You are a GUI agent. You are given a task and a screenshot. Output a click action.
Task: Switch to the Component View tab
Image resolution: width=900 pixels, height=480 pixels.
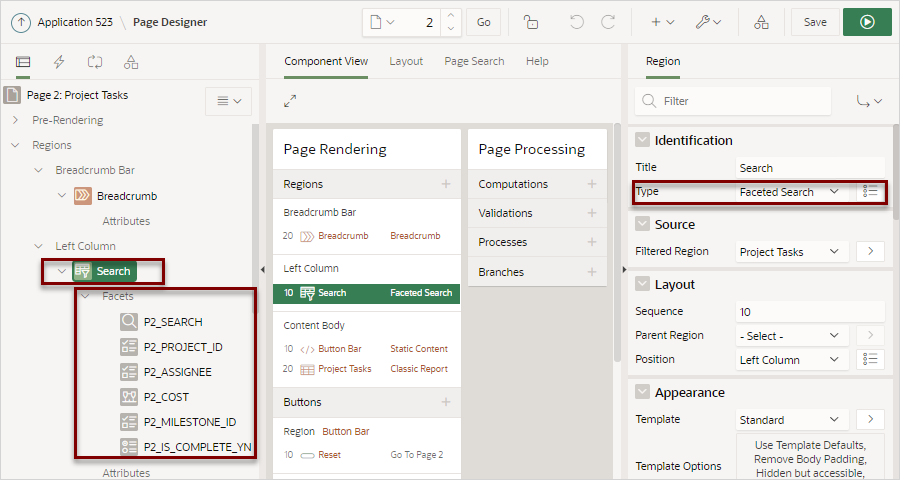pos(326,61)
